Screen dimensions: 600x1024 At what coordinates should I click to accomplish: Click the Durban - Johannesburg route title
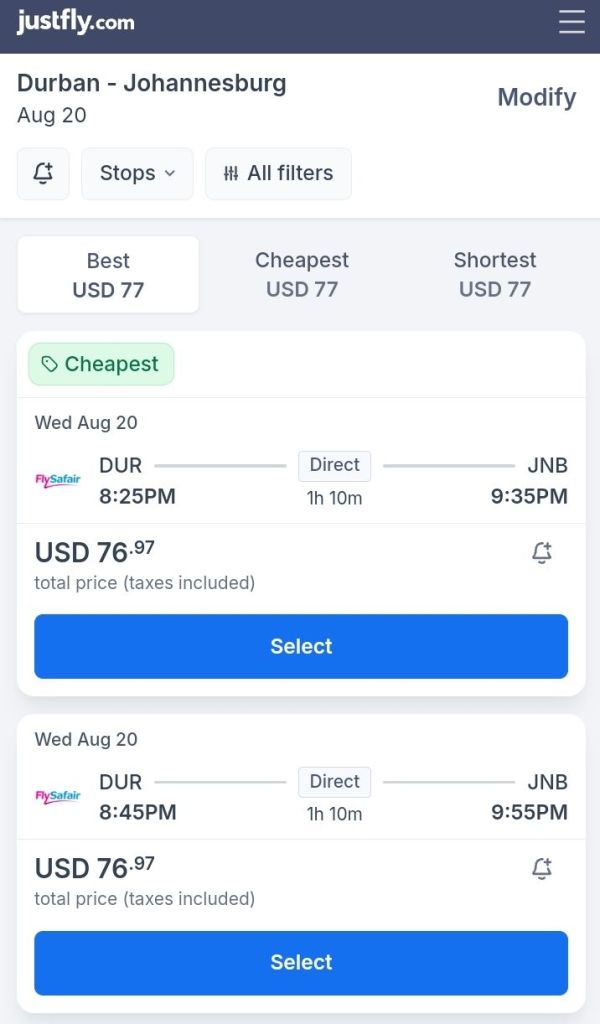pyautogui.click(x=152, y=83)
